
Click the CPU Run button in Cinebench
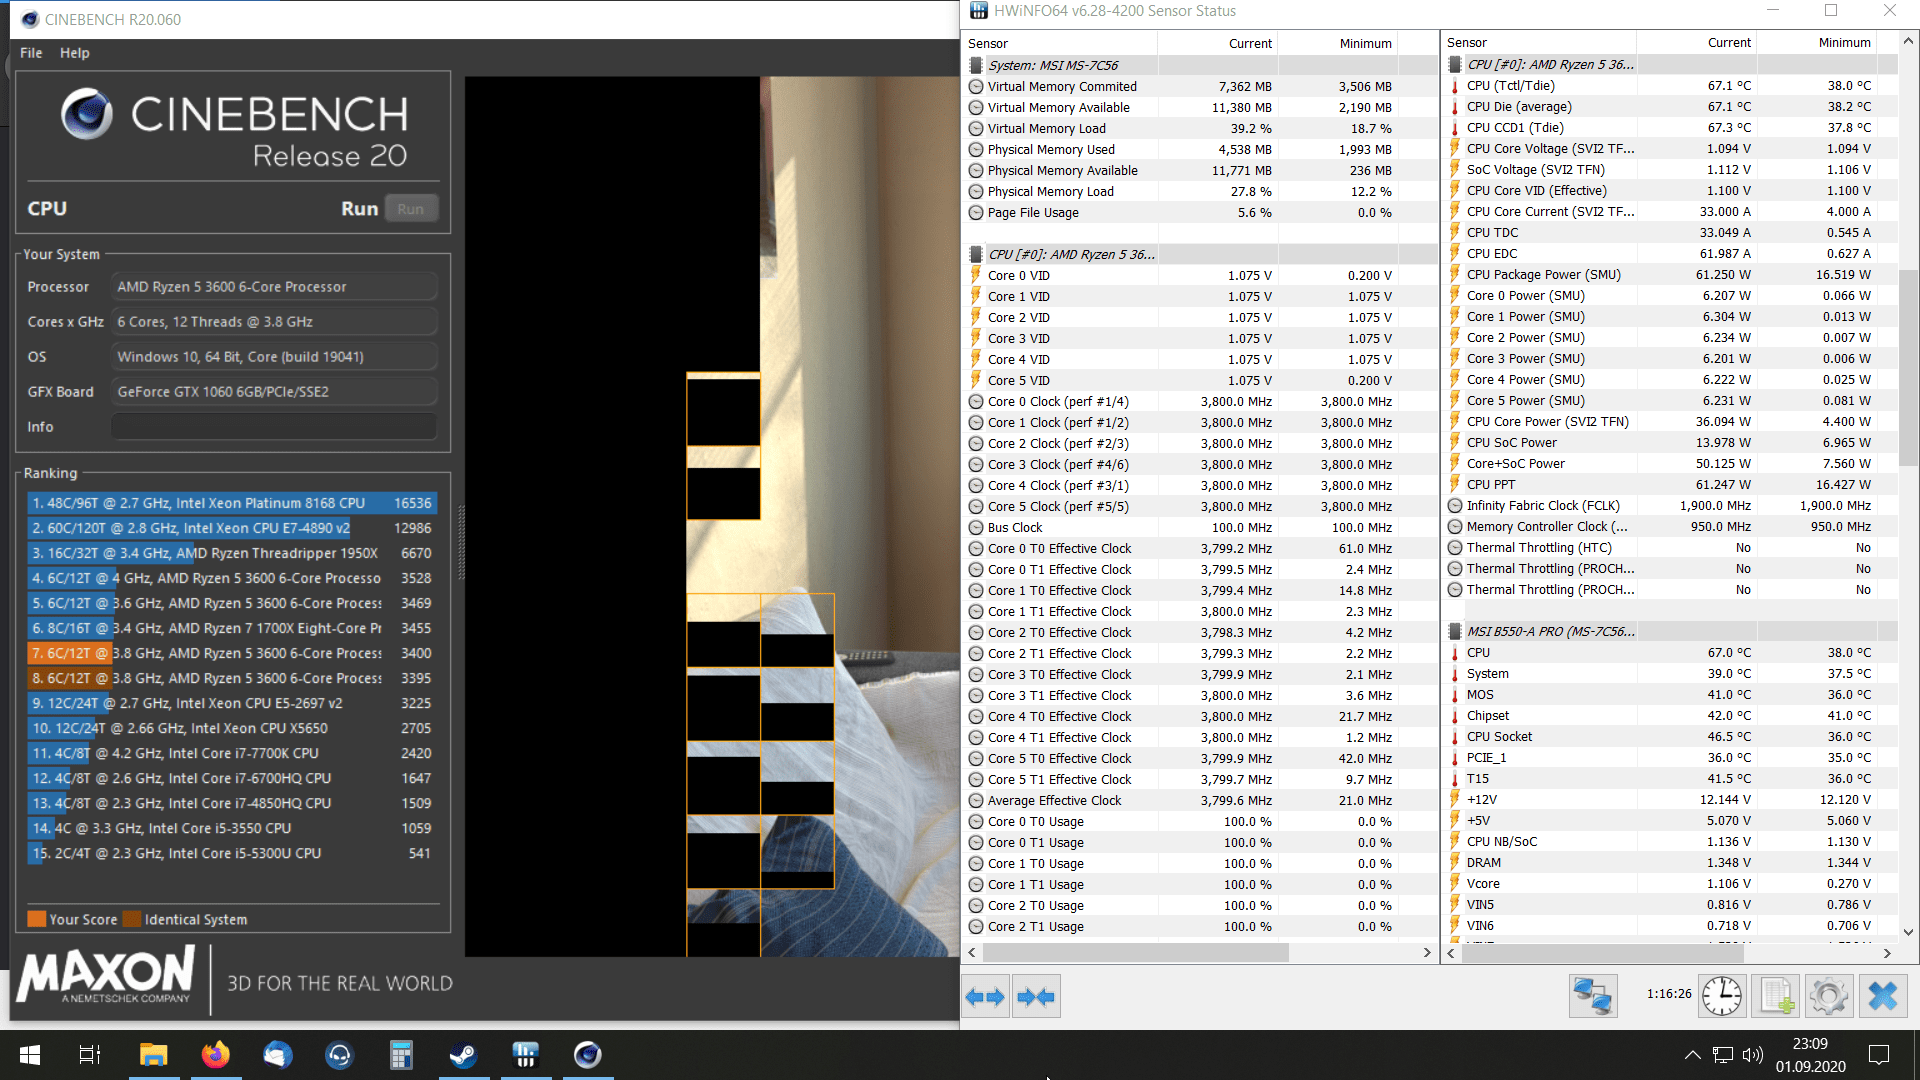click(411, 209)
